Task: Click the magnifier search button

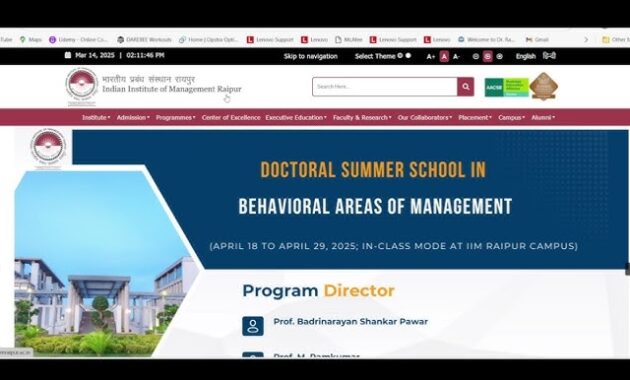Action: tap(466, 87)
